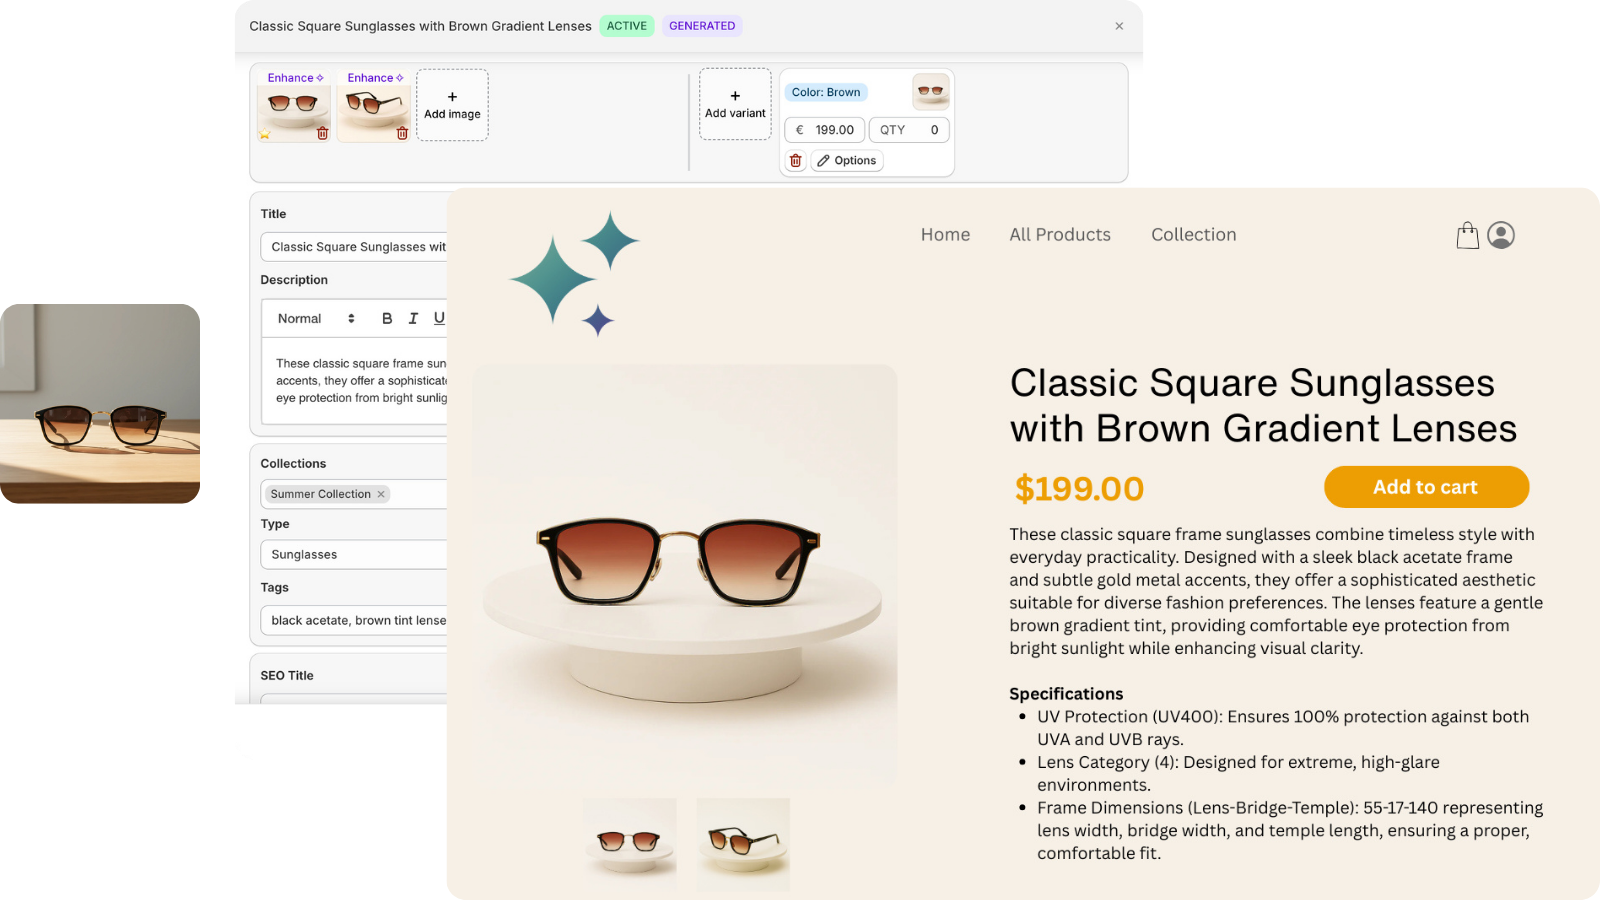This screenshot has width=1600, height=900.
Task: Select the Color: Brown variant chip
Action: pyautogui.click(x=825, y=91)
